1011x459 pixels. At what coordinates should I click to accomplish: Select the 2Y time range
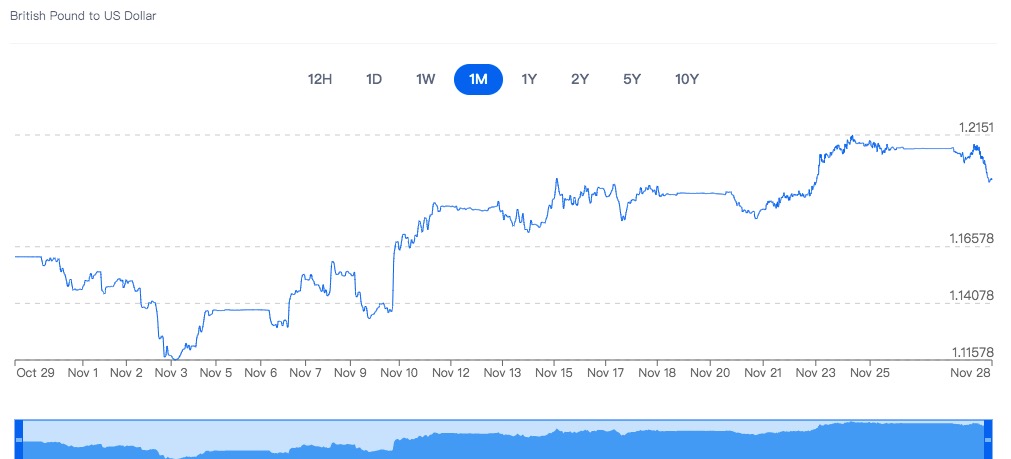[x=580, y=79]
